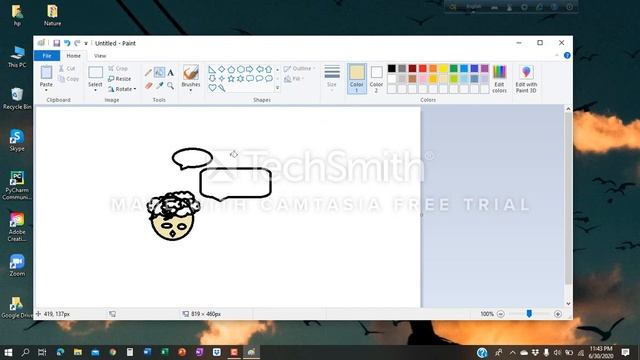Expand the Shapes gallery More arrow
The width and height of the screenshot is (640, 360).
point(278,88)
